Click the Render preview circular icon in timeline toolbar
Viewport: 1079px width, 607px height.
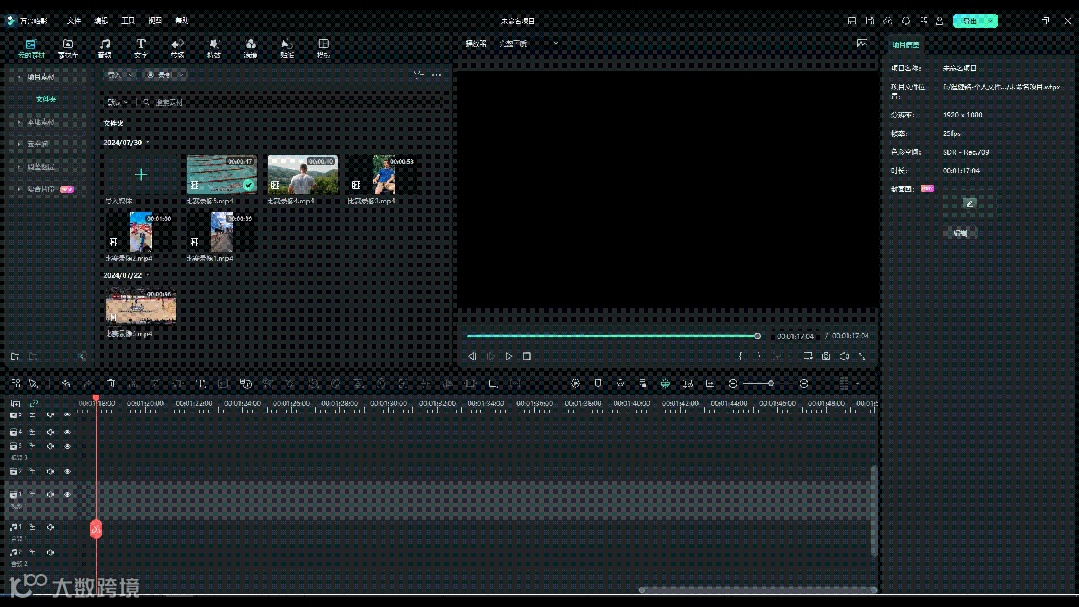click(x=575, y=383)
